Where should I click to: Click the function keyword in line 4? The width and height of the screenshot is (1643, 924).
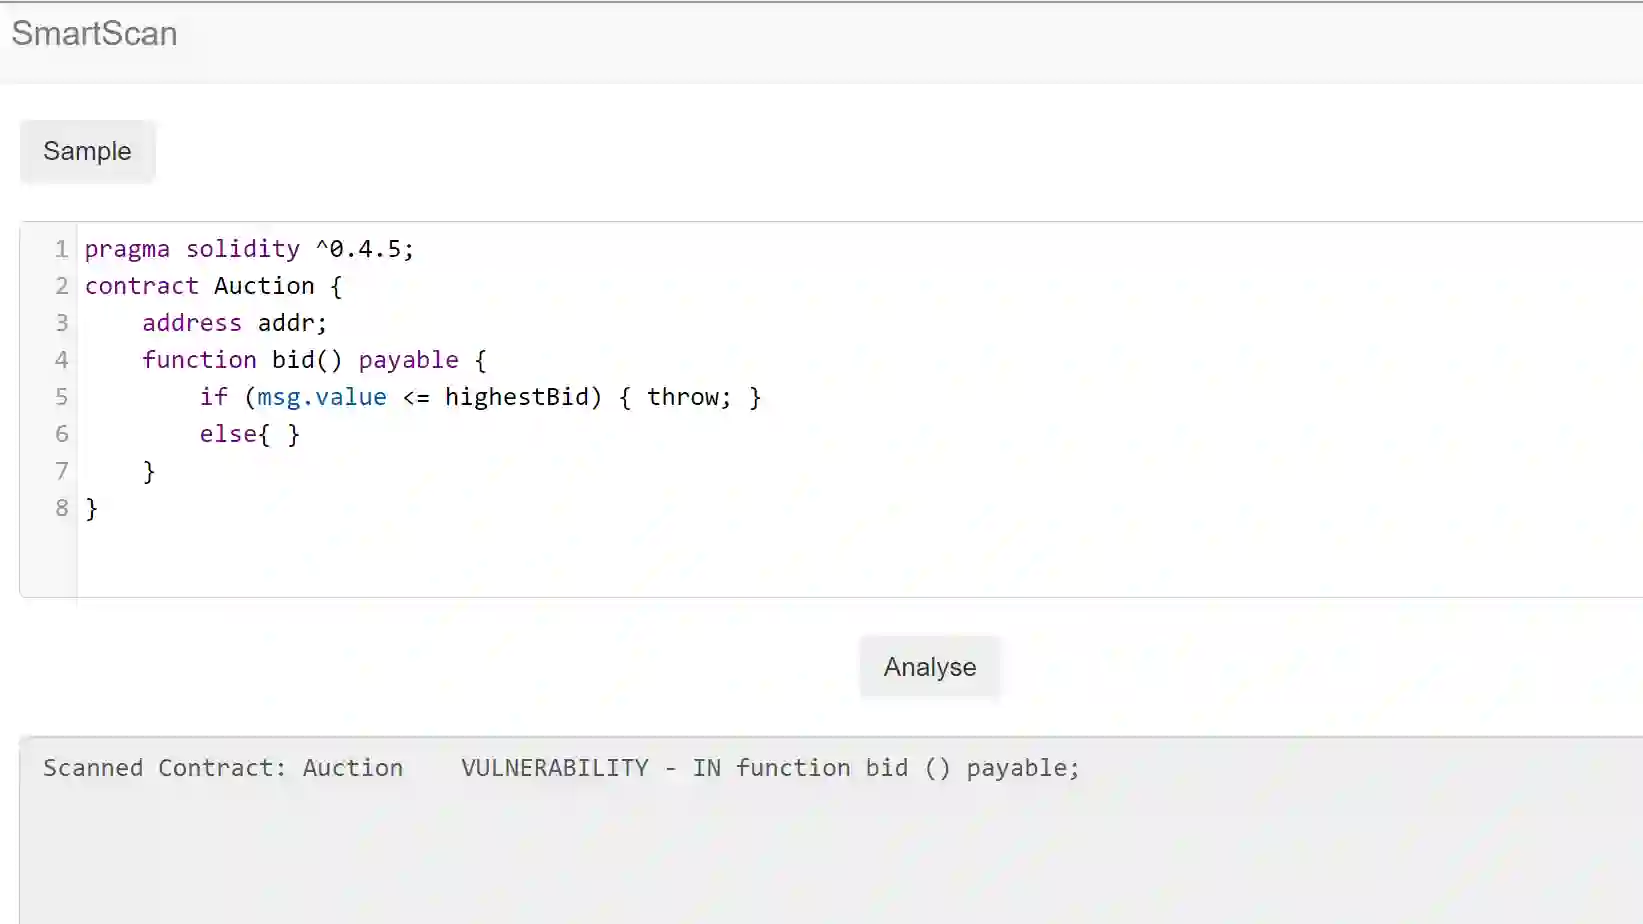pyautogui.click(x=199, y=360)
